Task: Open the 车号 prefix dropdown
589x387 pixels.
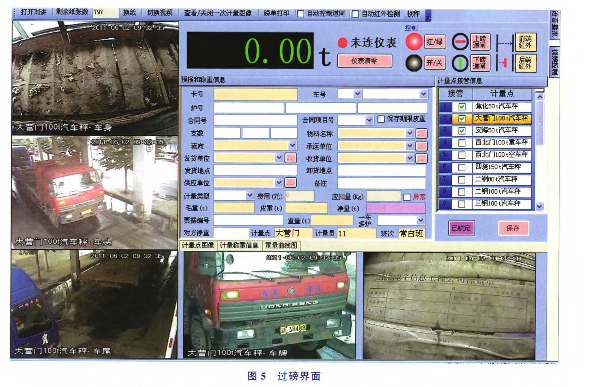Action: tap(357, 94)
